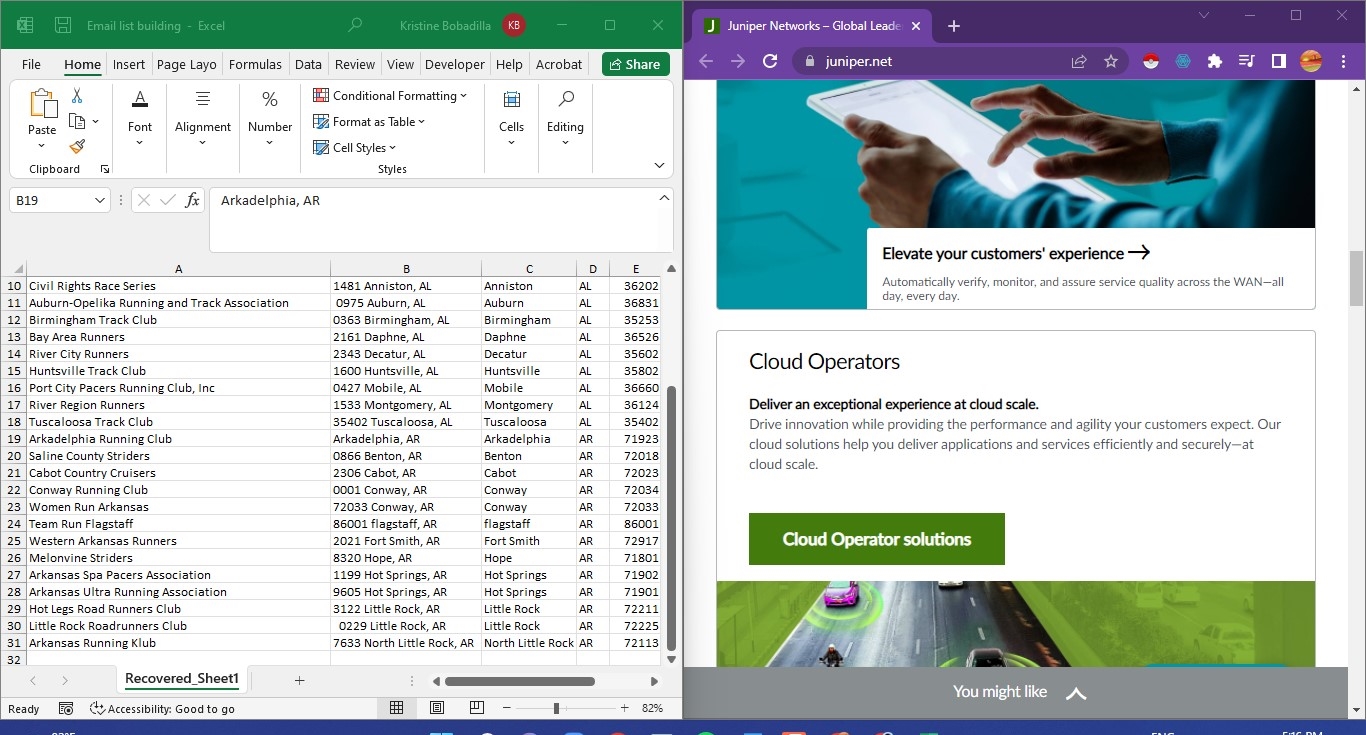
Task: Open the Editing group button
Action: [x=565, y=118]
